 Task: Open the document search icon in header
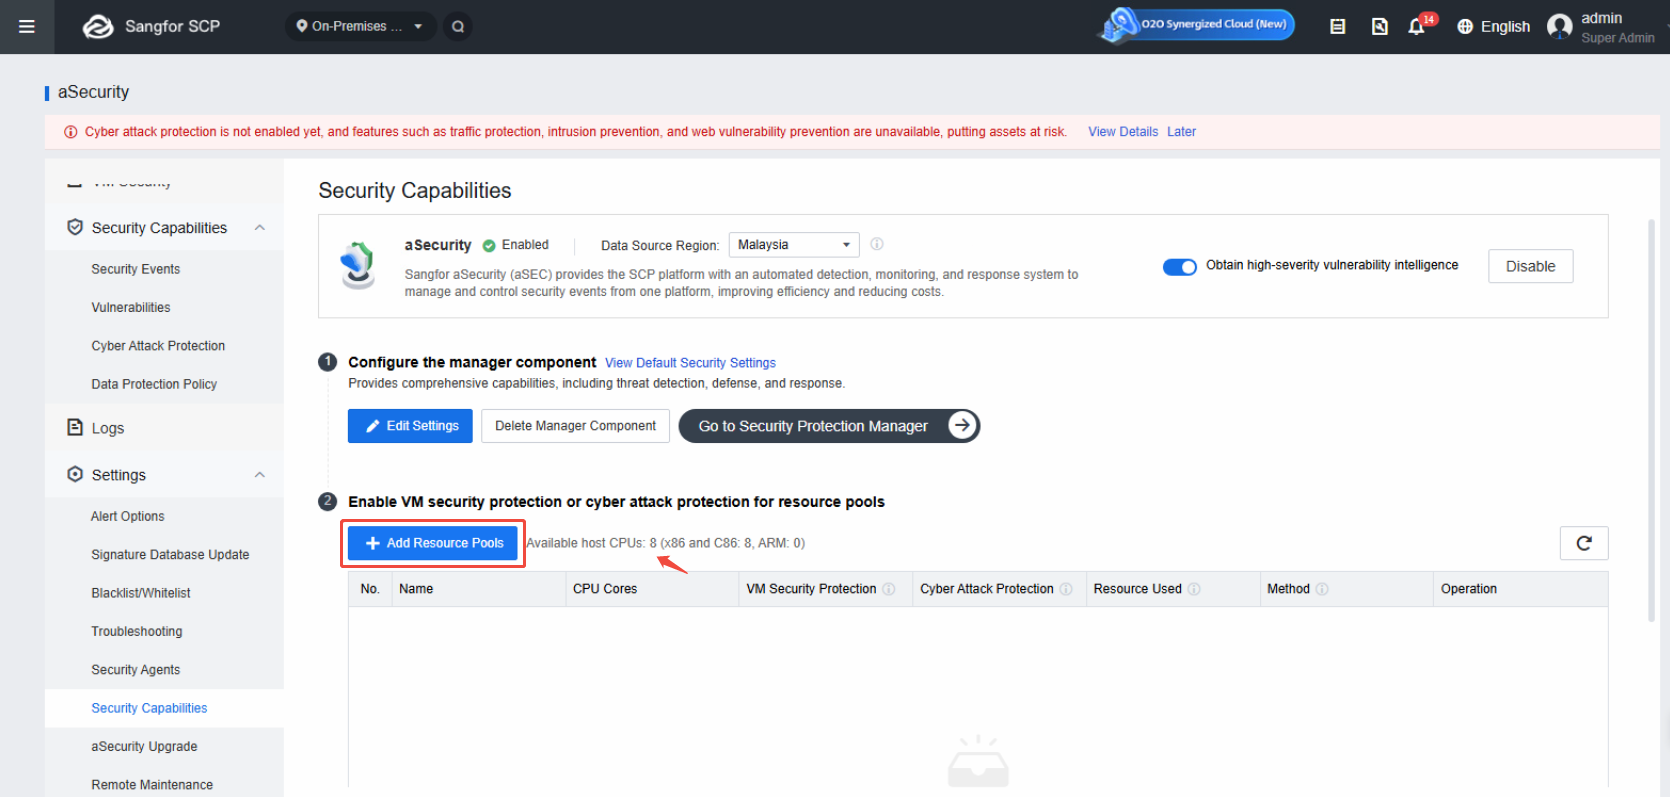[x=1379, y=27]
